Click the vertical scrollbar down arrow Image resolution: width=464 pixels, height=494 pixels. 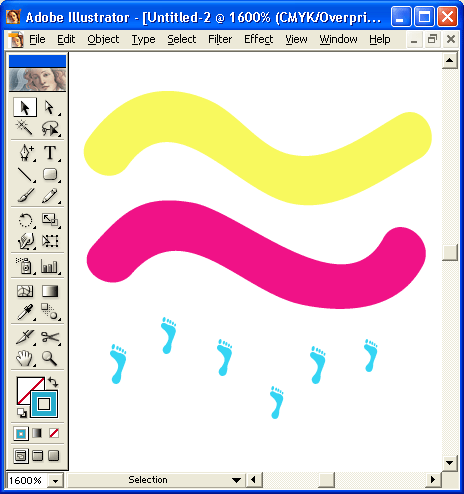pyautogui.click(x=449, y=463)
